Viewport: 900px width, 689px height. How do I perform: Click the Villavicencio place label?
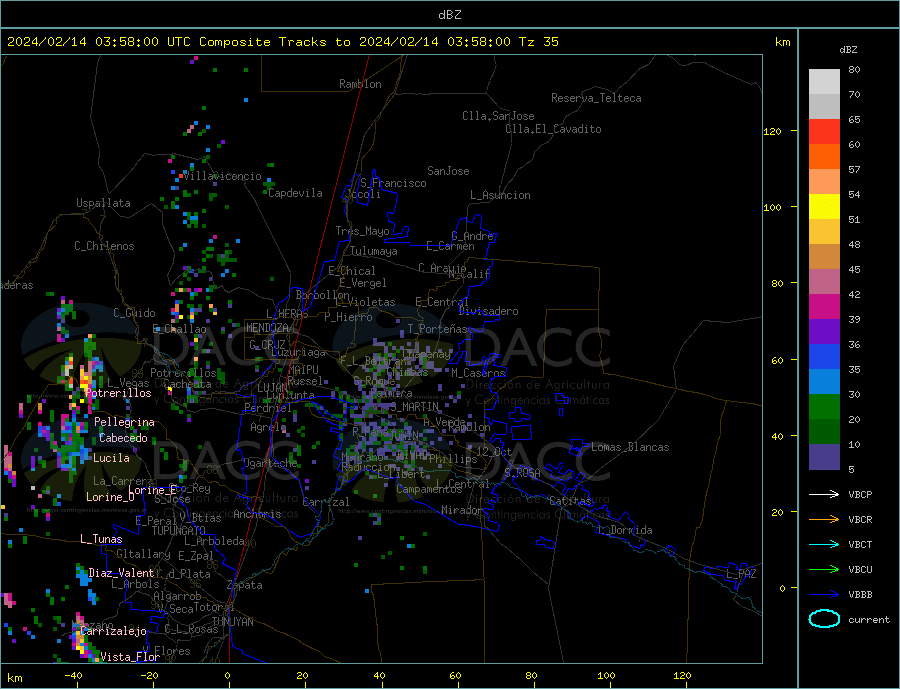222,176
